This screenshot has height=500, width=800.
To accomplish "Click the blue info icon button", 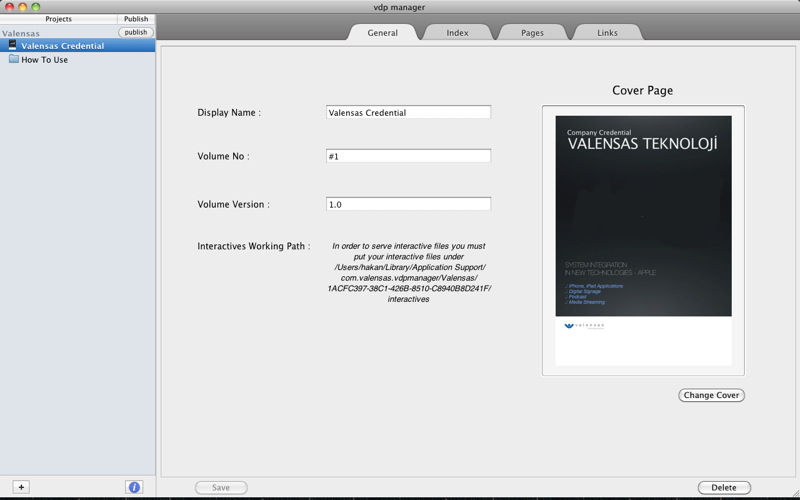I will 134,487.
